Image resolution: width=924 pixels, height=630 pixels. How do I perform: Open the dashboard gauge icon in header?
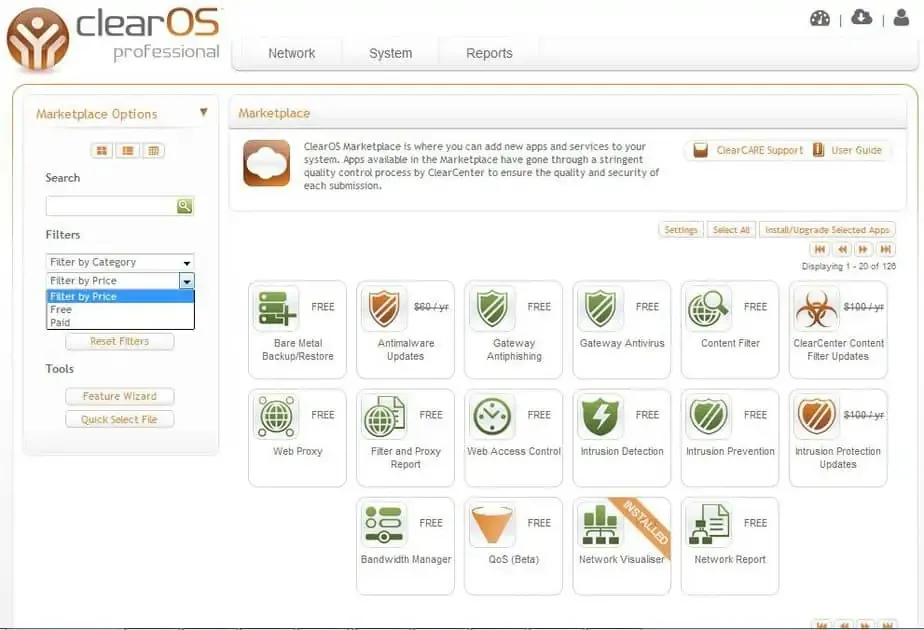coord(820,18)
